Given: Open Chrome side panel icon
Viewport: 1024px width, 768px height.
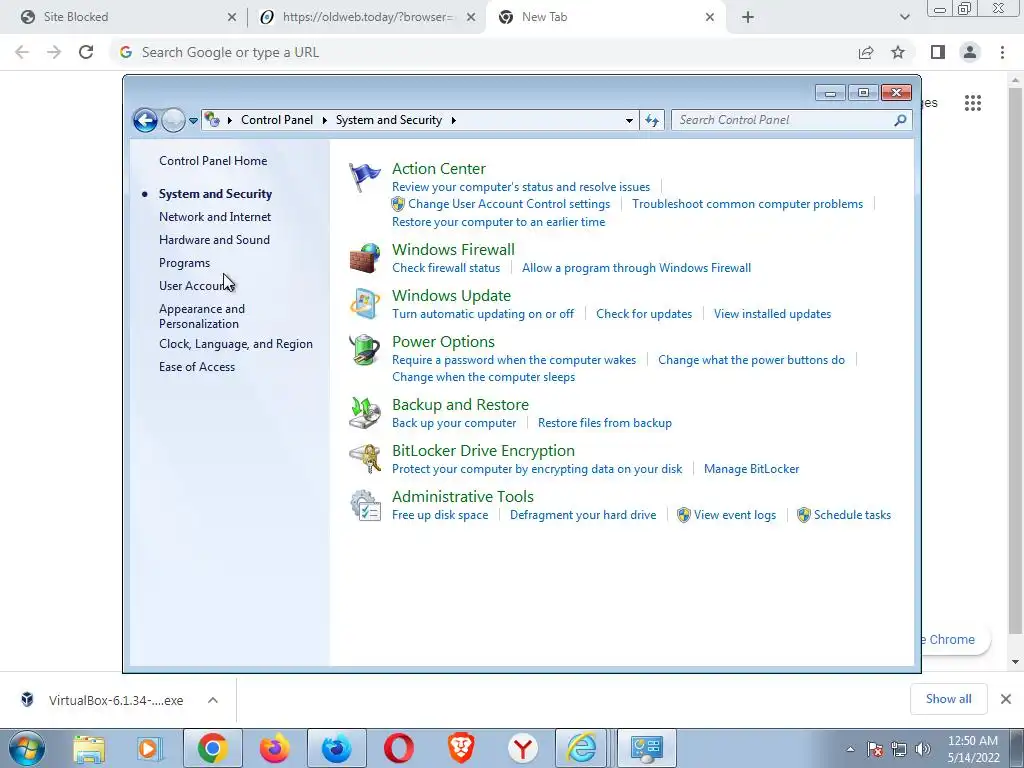Looking at the screenshot, I should 938,52.
